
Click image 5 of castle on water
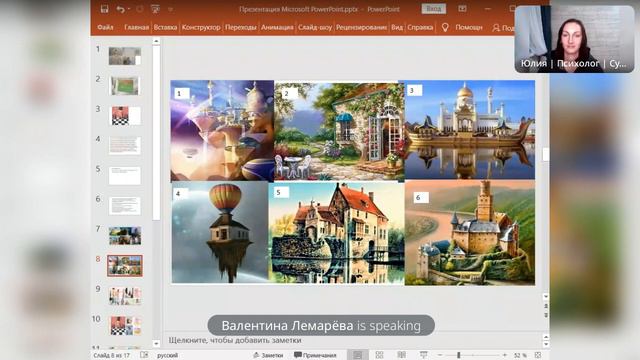[x=337, y=233]
